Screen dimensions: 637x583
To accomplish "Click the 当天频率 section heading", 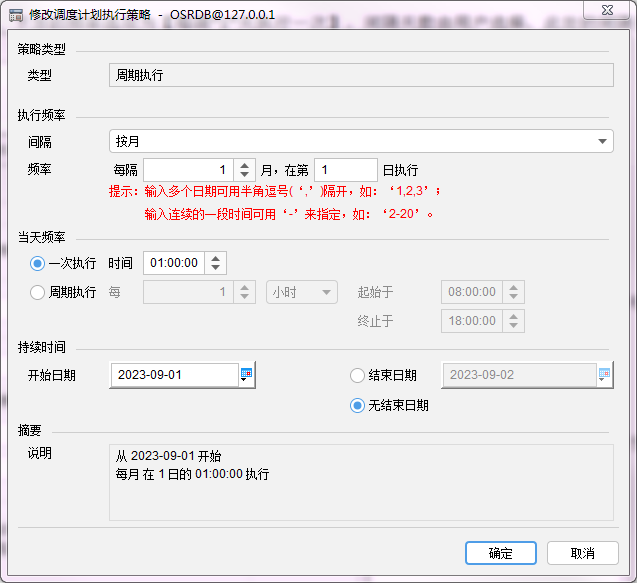I will (x=41, y=237).
